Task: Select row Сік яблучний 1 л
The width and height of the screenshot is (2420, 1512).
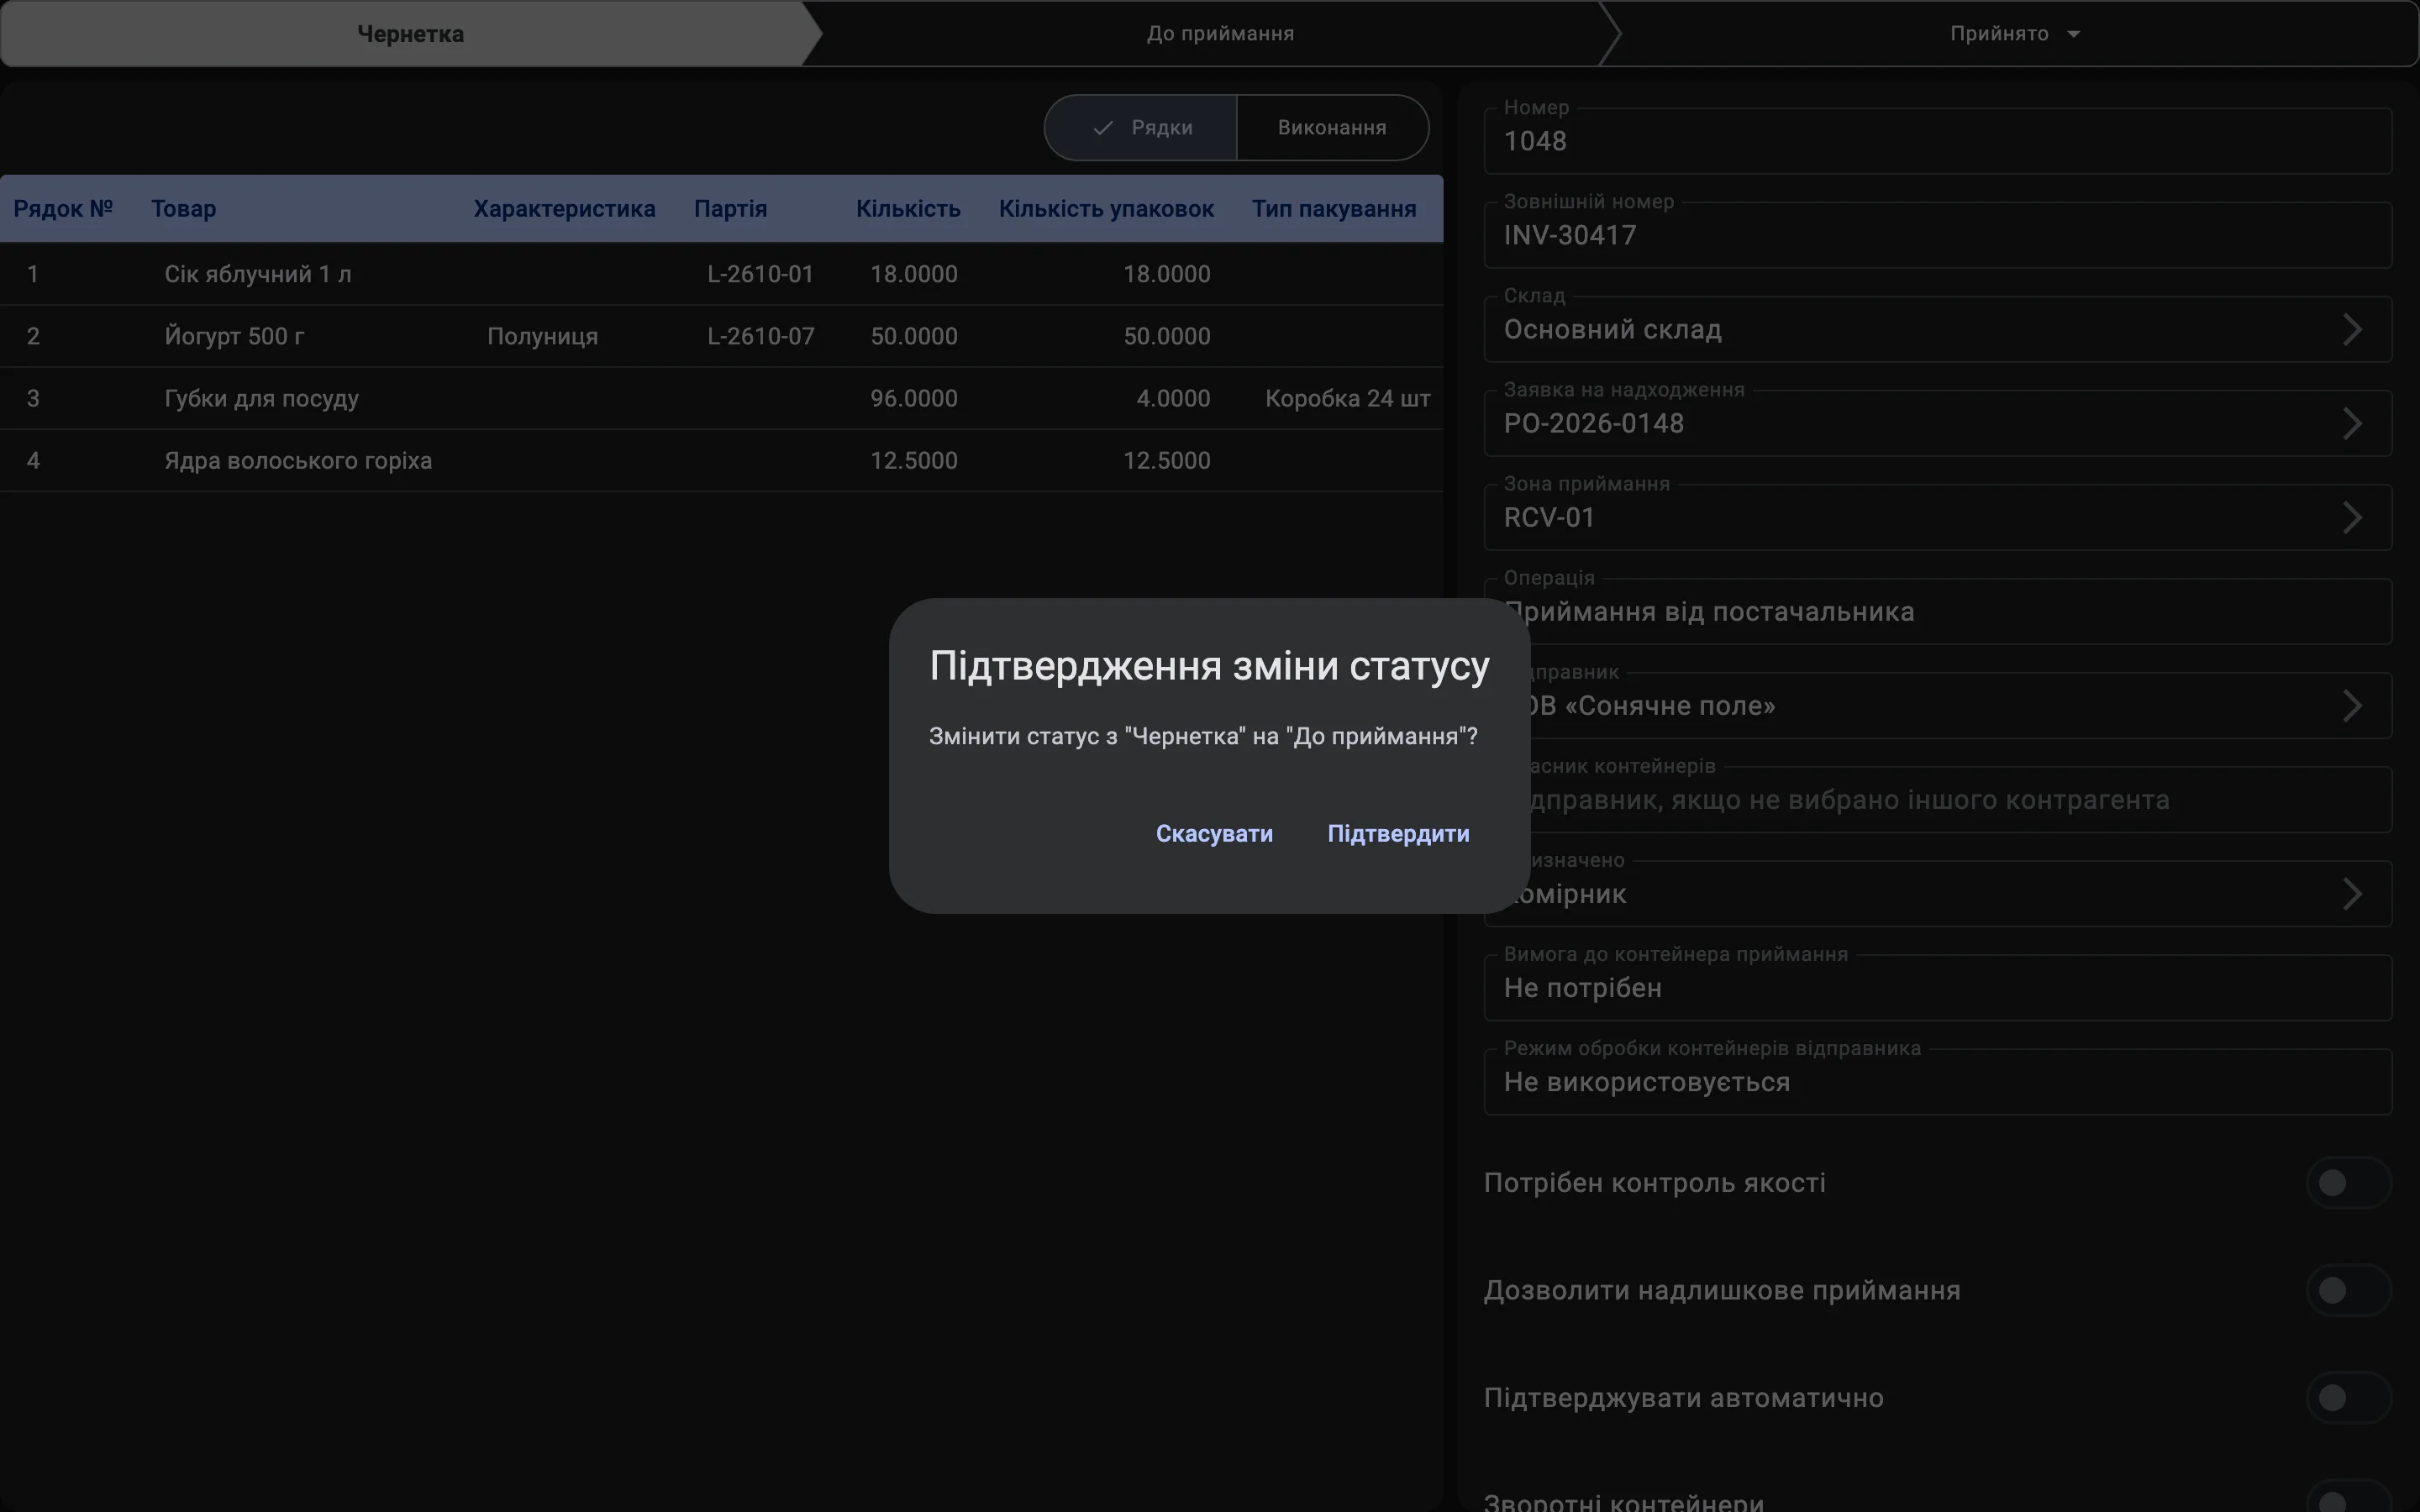Action: pyautogui.click(x=721, y=274)
